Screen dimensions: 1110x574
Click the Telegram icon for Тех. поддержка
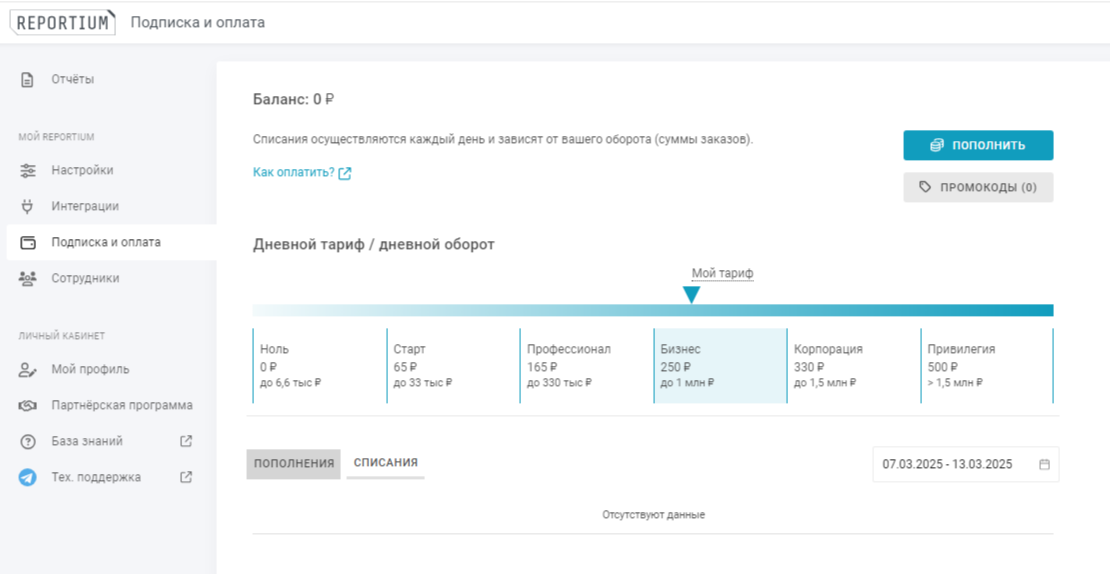[28, 478]
